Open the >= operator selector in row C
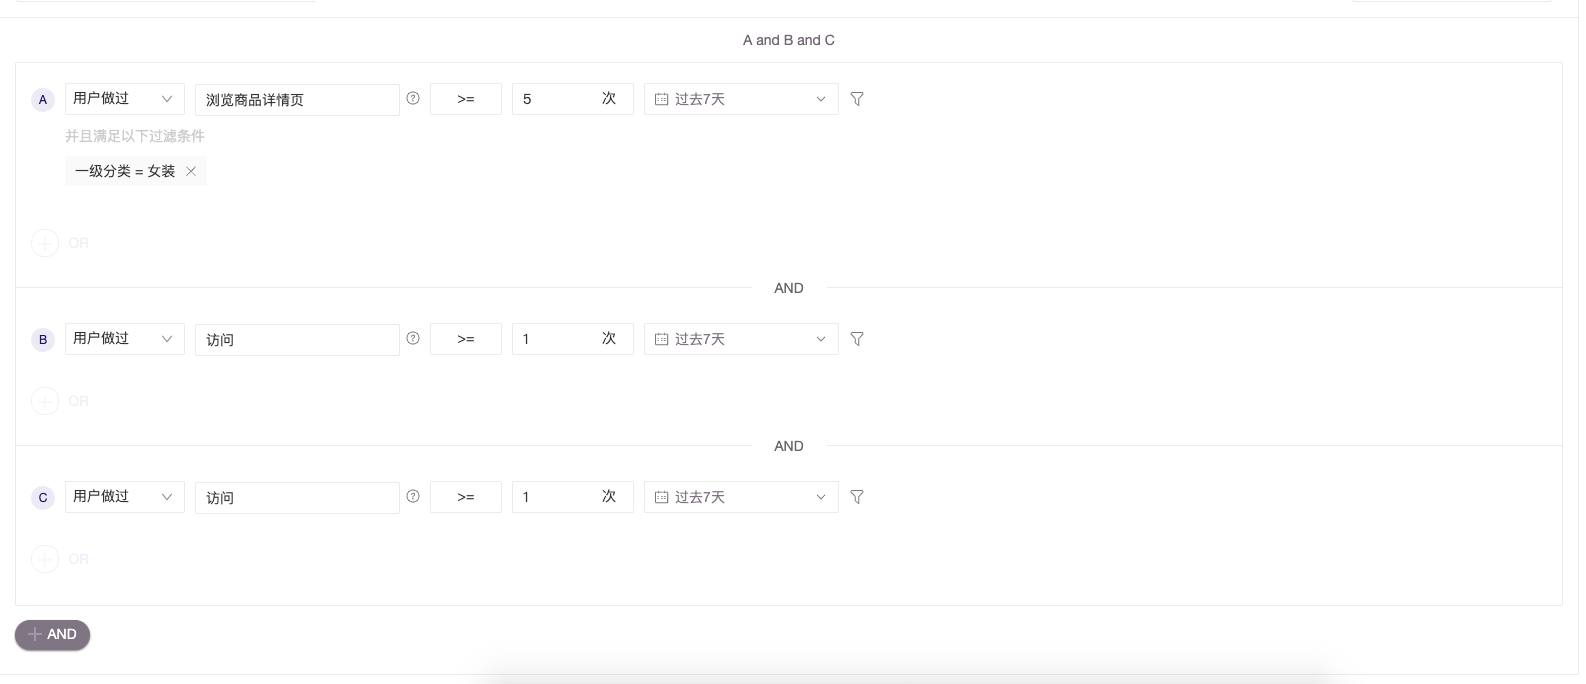Viewport: 1586px width, 684px height. [x=466, y=497]
